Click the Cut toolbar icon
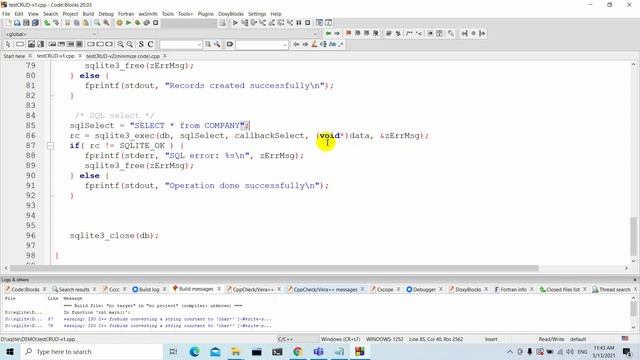 [x=67, y=23]
